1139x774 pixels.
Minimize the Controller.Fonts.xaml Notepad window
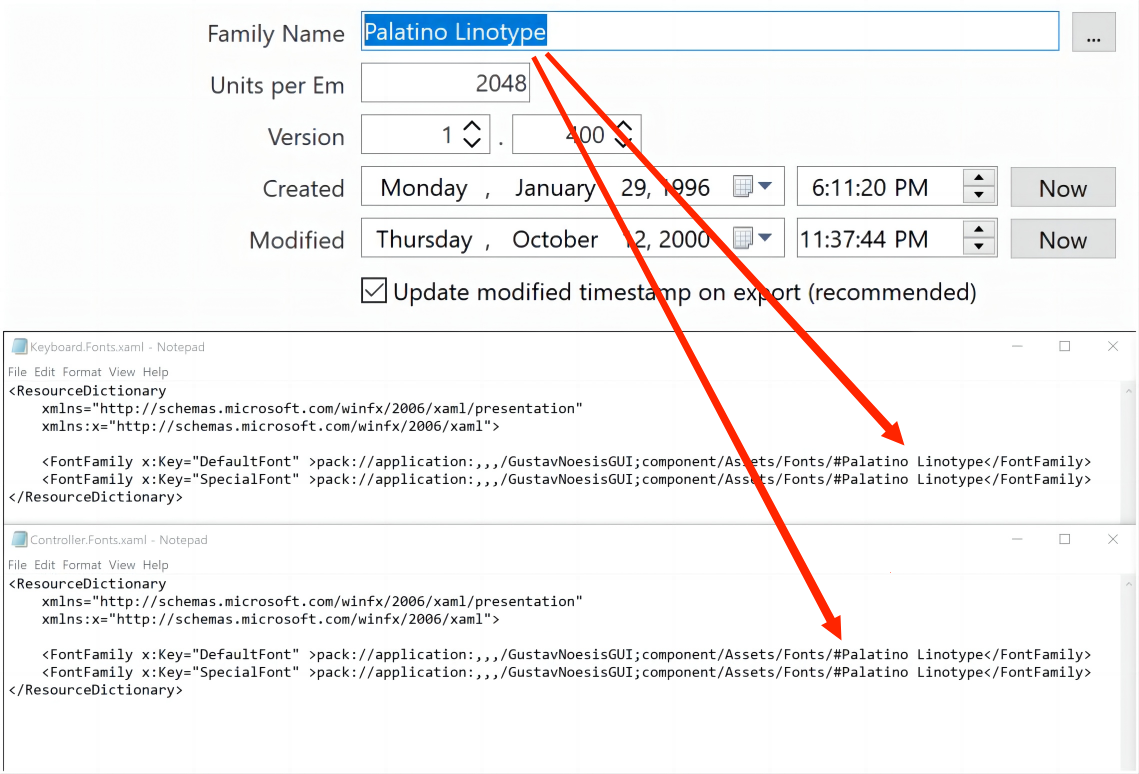(1017, 539)
